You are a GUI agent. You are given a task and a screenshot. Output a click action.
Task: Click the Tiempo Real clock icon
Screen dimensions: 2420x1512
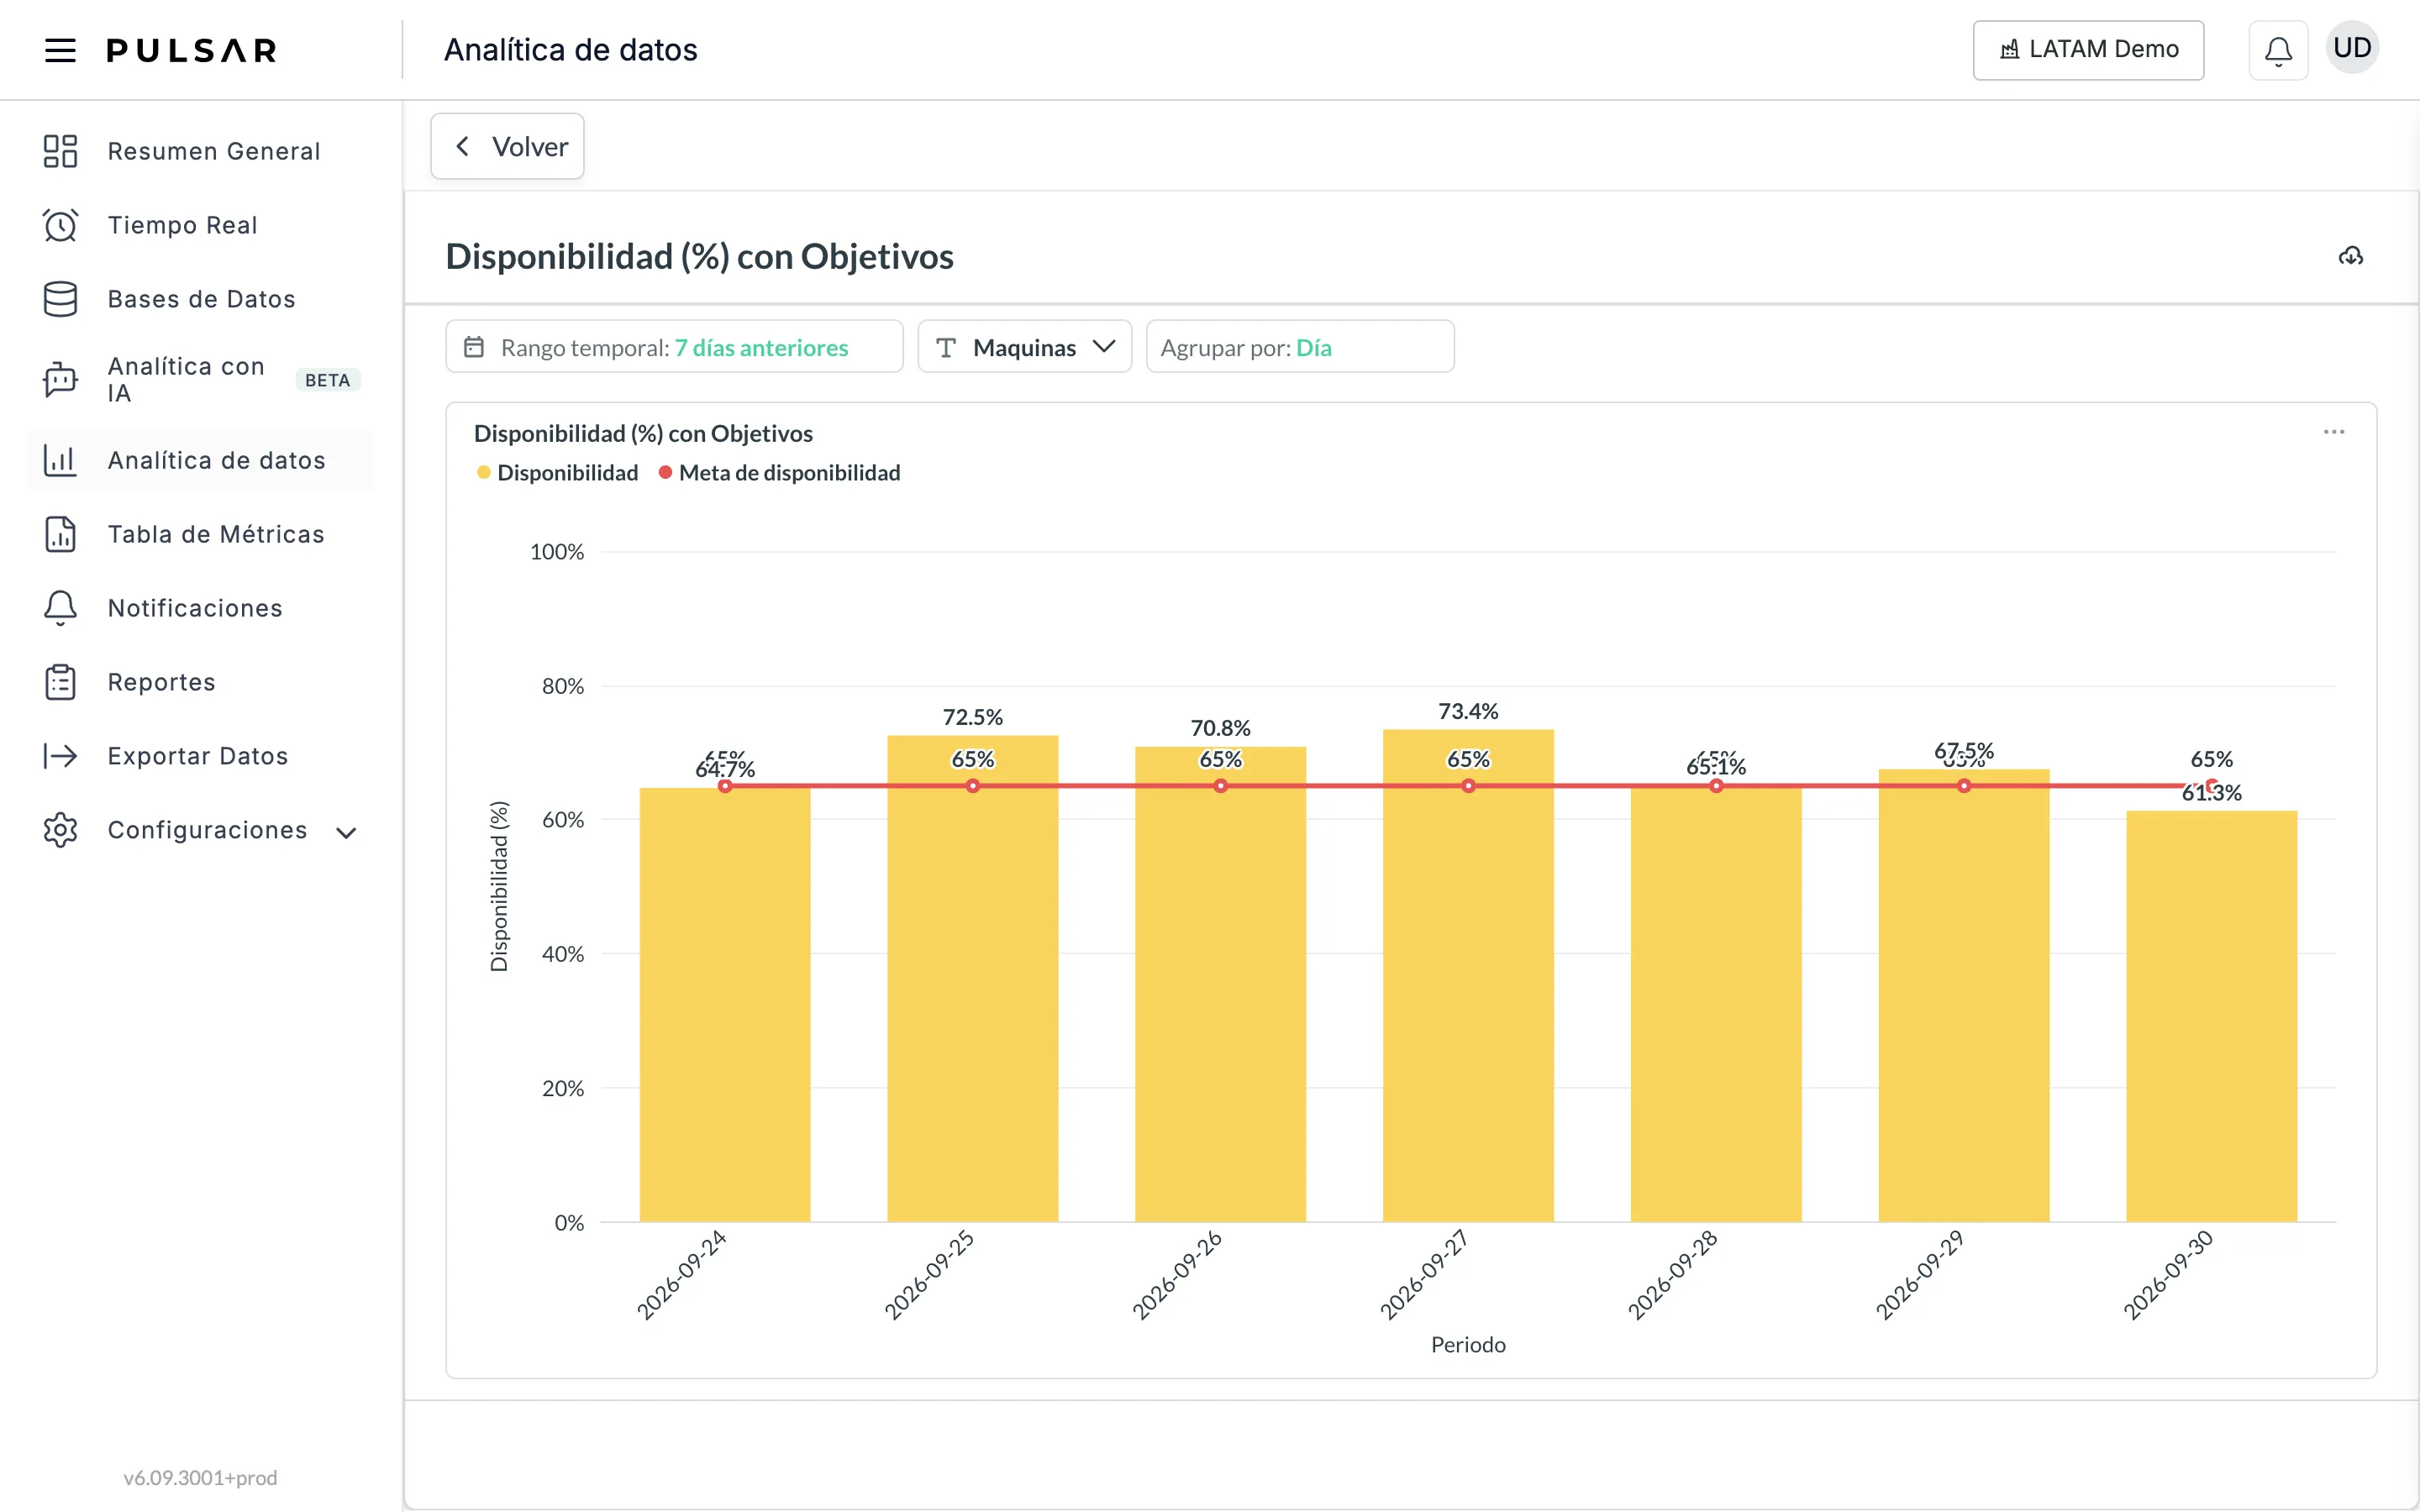60,225
